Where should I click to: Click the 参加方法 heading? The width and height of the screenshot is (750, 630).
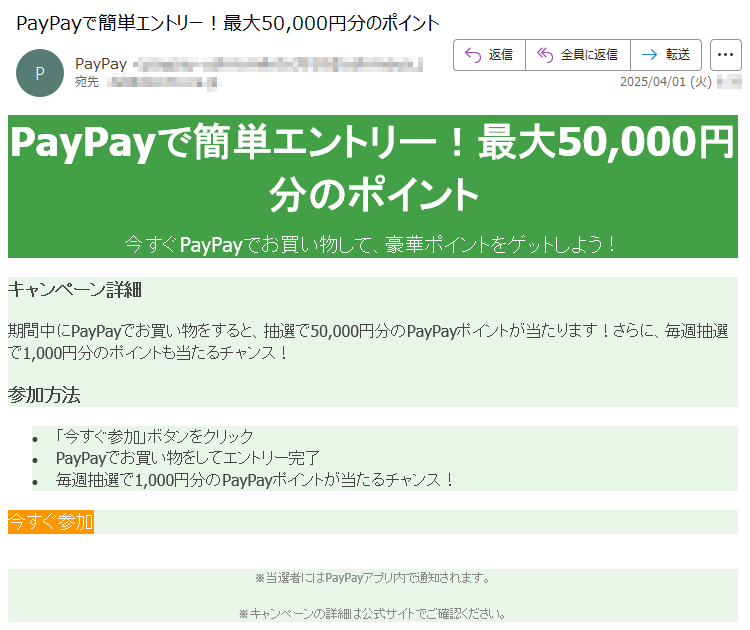[x=44, y=395]
